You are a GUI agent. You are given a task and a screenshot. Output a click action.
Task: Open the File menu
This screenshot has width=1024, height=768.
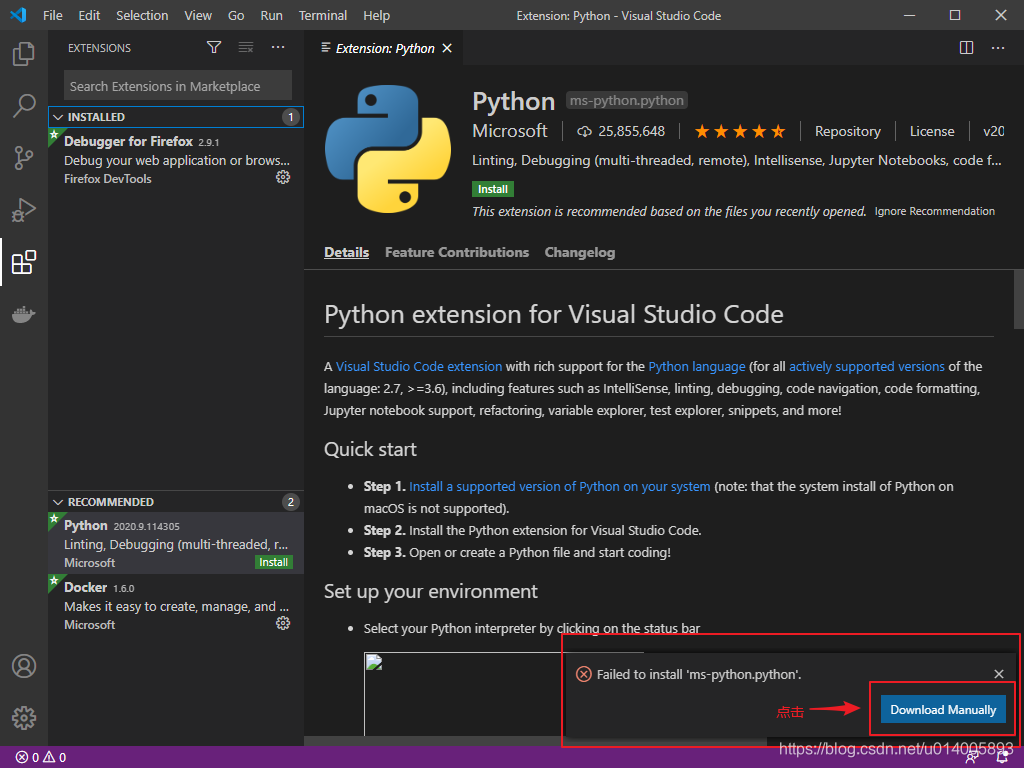tap(52, 15)
